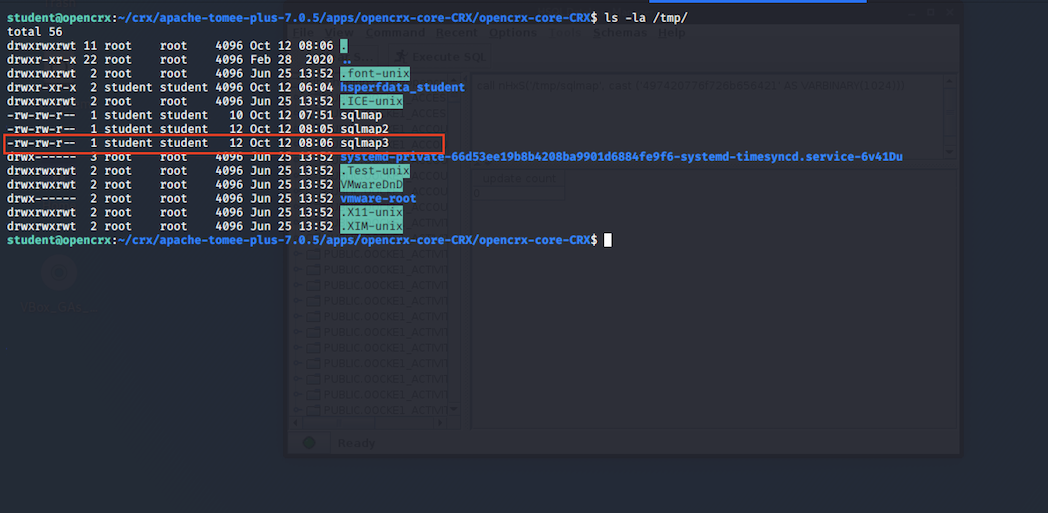Viewport: 1048px width, 513px height.
Task: Click SQL editor scrollbar down arrow
Action: pos(951,152)
